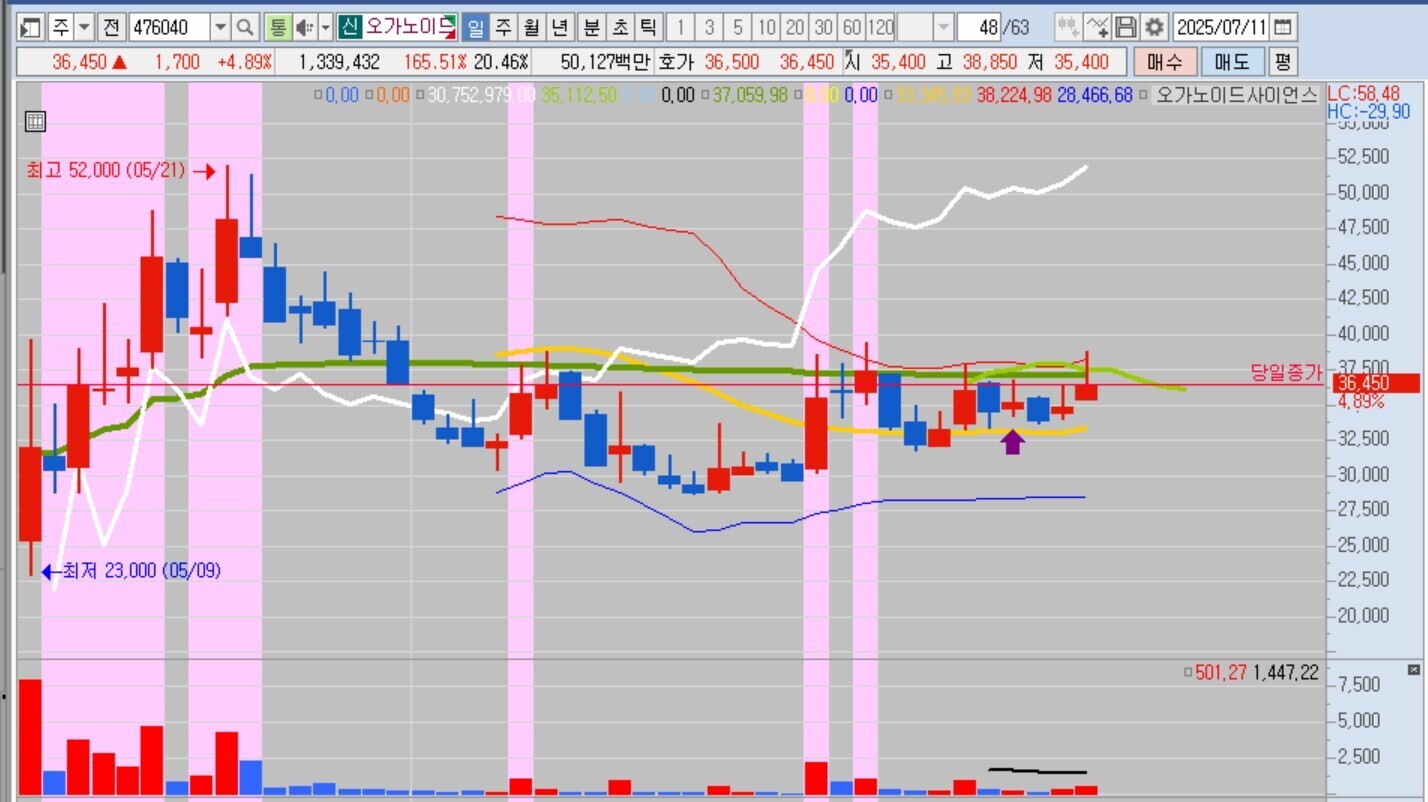This screenshot has height=802, width=1428.
Task: Select the 60 interval button
Action: (851, 27)
